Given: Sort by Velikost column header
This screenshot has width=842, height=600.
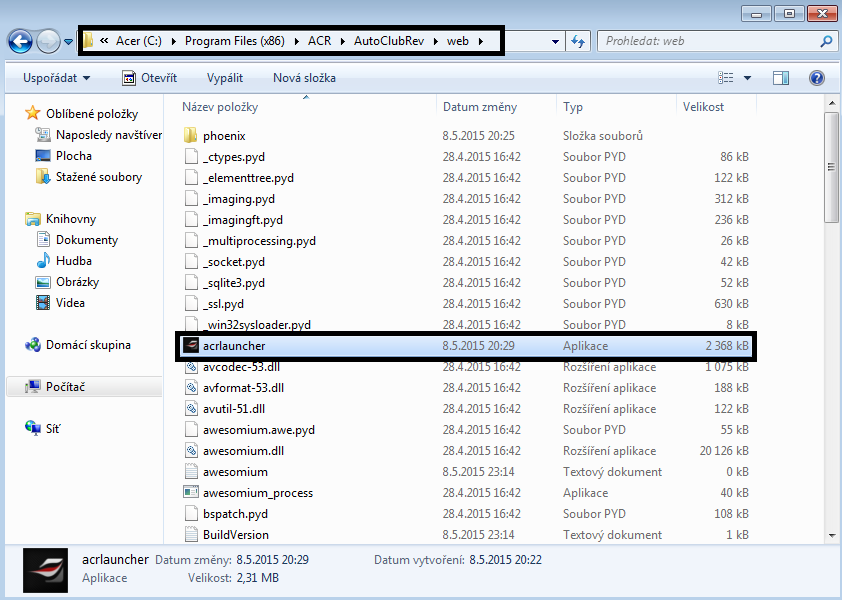Looking at the screenshot, I should point(704,107).
